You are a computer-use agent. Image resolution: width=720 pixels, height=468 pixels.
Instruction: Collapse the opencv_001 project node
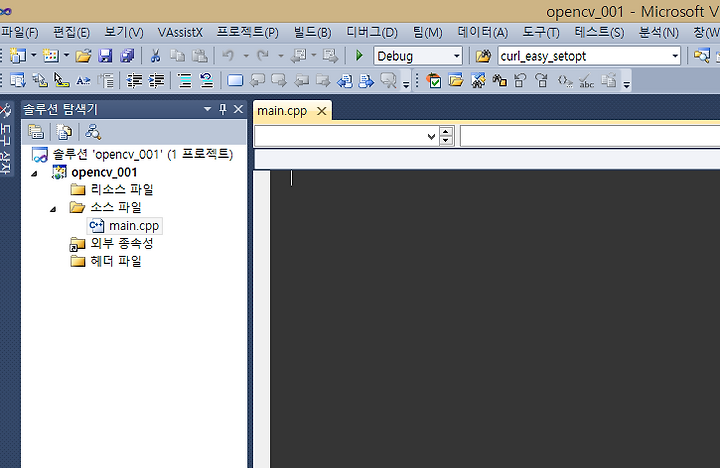pos(35,174)
